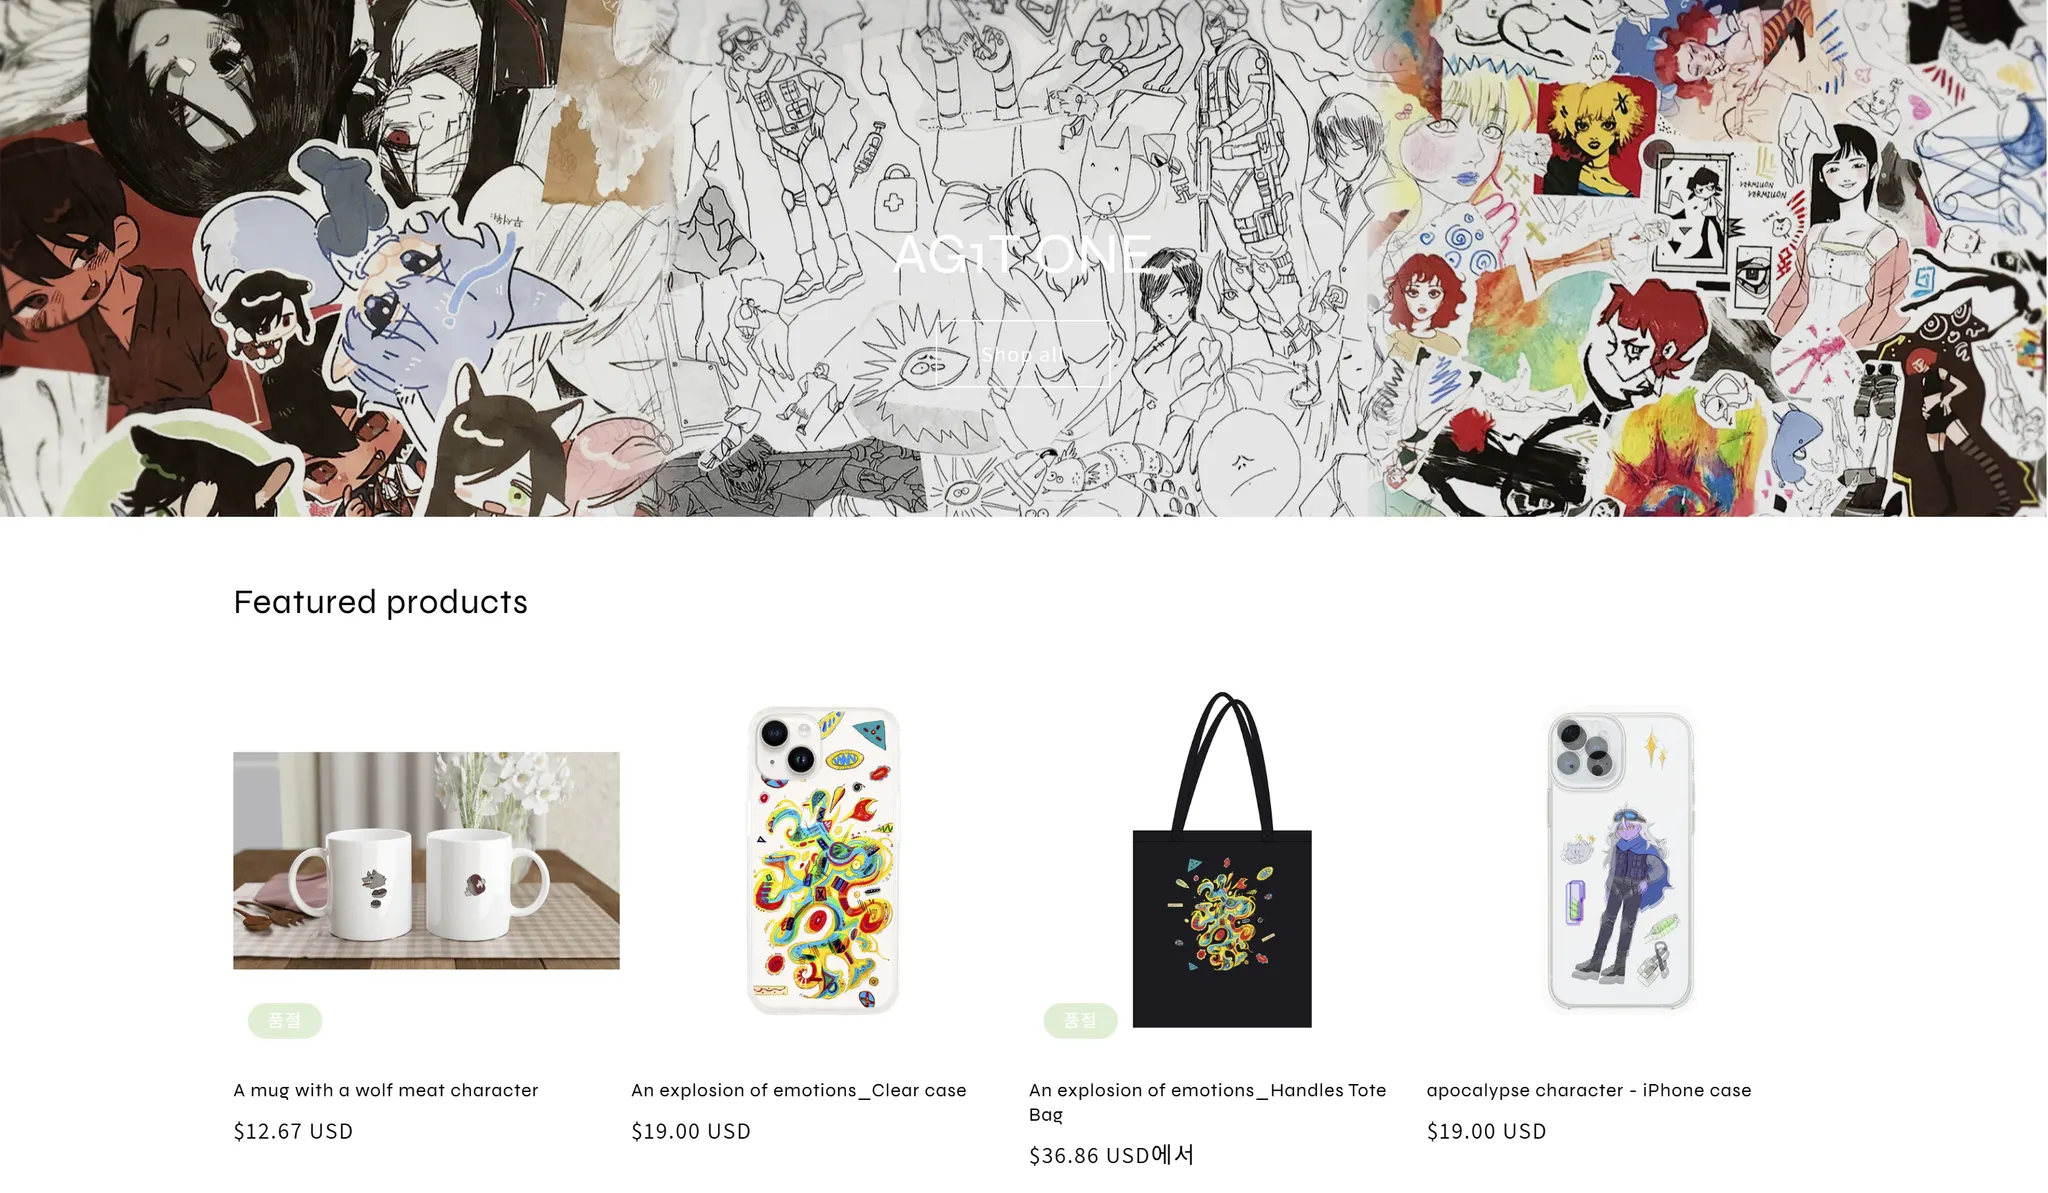Click the $19.00 USD apocalypse case price
This screenshot has height=1193, width=2048.
[x=1487, y=1131]
